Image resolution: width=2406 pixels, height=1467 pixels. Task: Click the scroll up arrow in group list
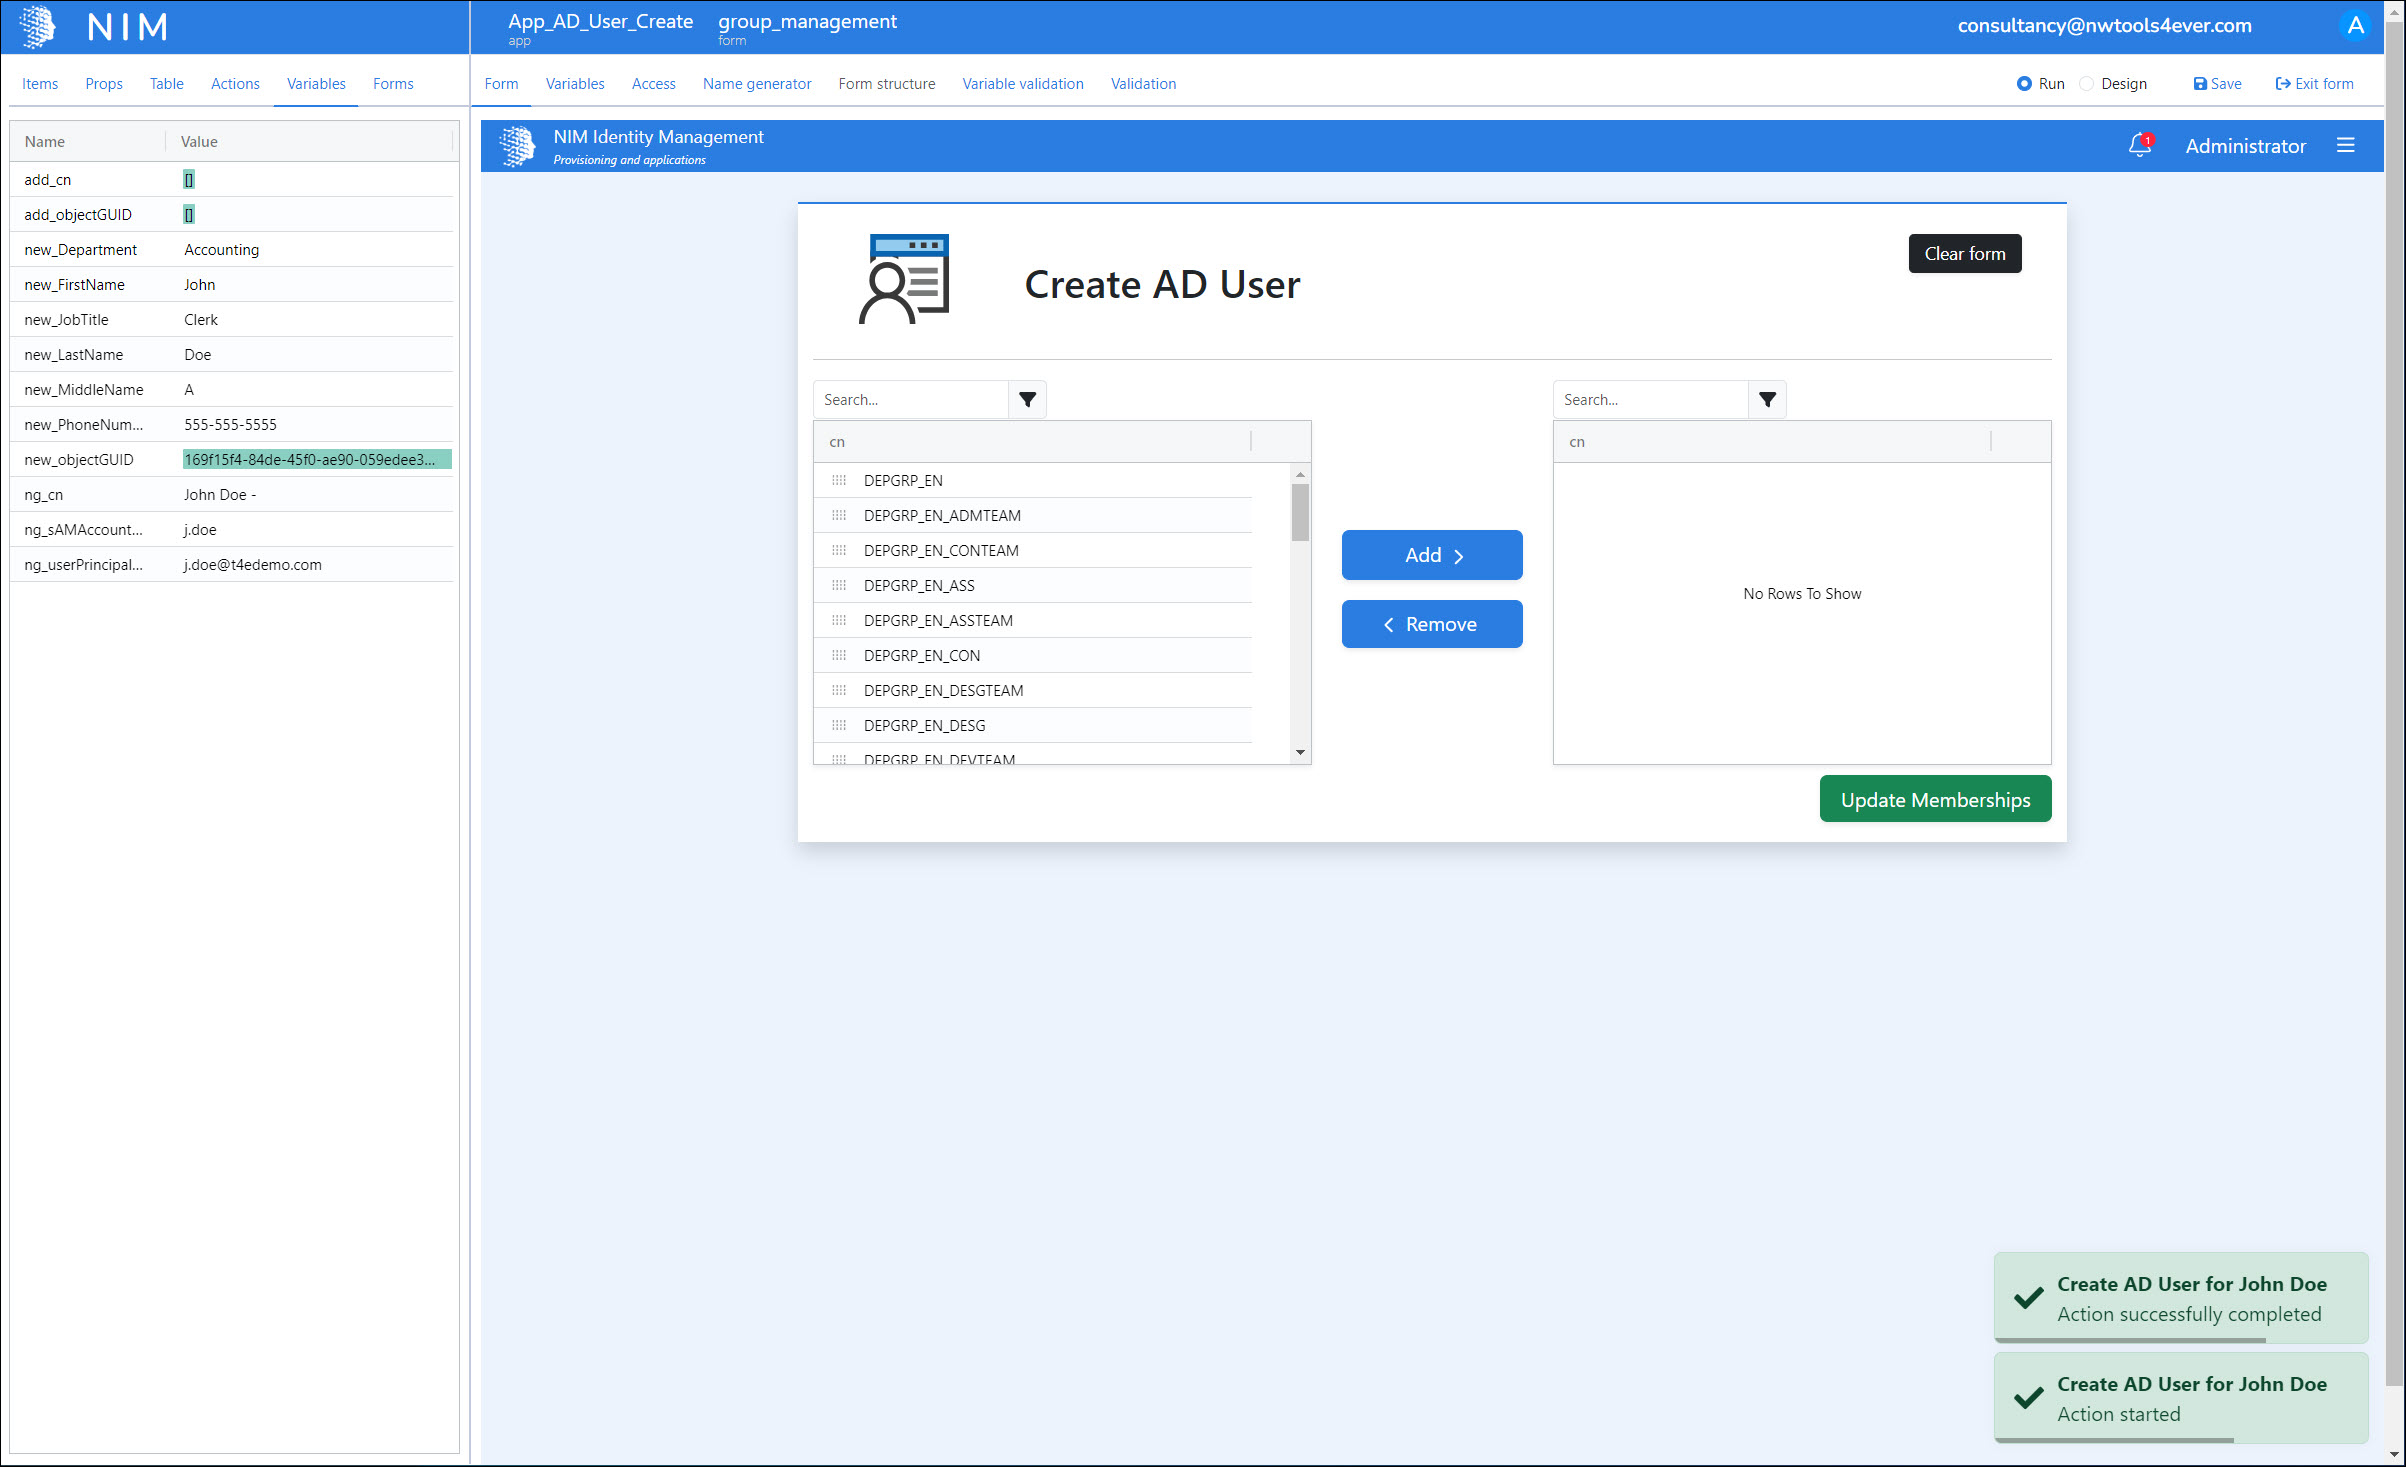(1300, 475)
